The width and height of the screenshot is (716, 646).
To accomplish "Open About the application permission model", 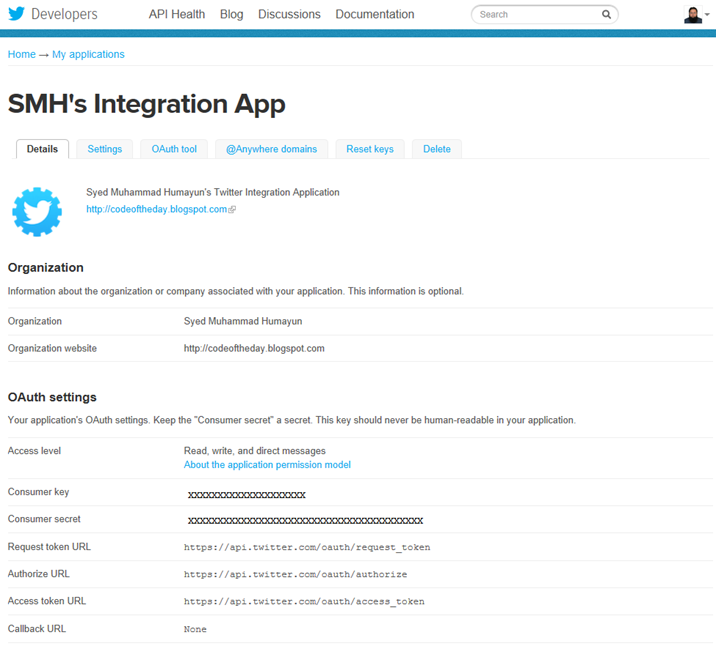I will [x=267, y=465].
